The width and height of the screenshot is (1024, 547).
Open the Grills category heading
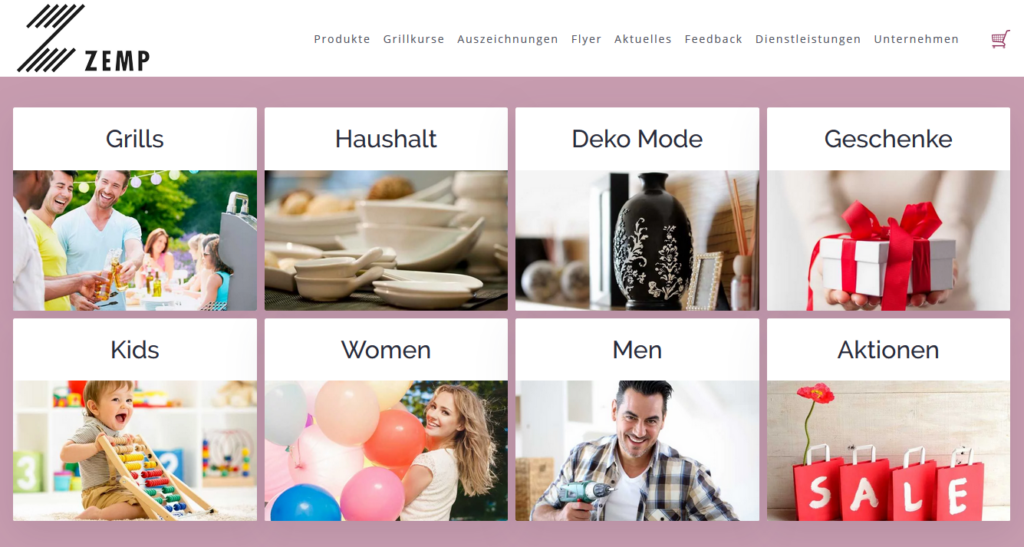[135, 139]
